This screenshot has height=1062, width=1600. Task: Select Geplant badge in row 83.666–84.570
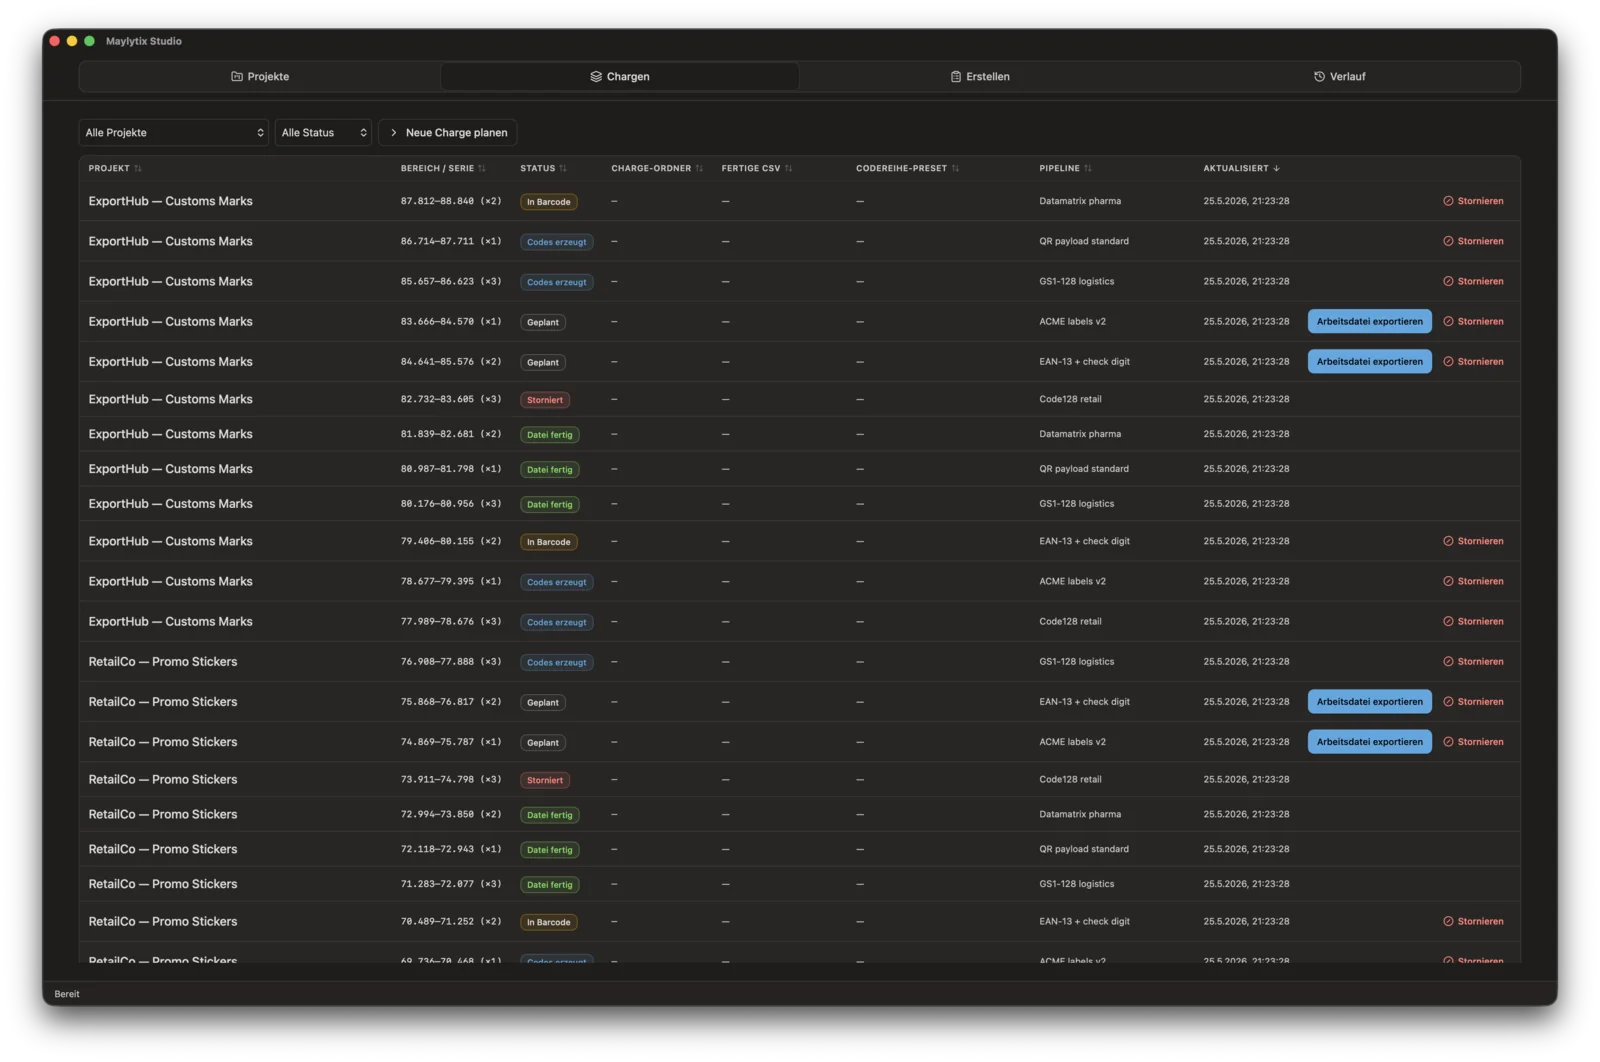[543, 322]
